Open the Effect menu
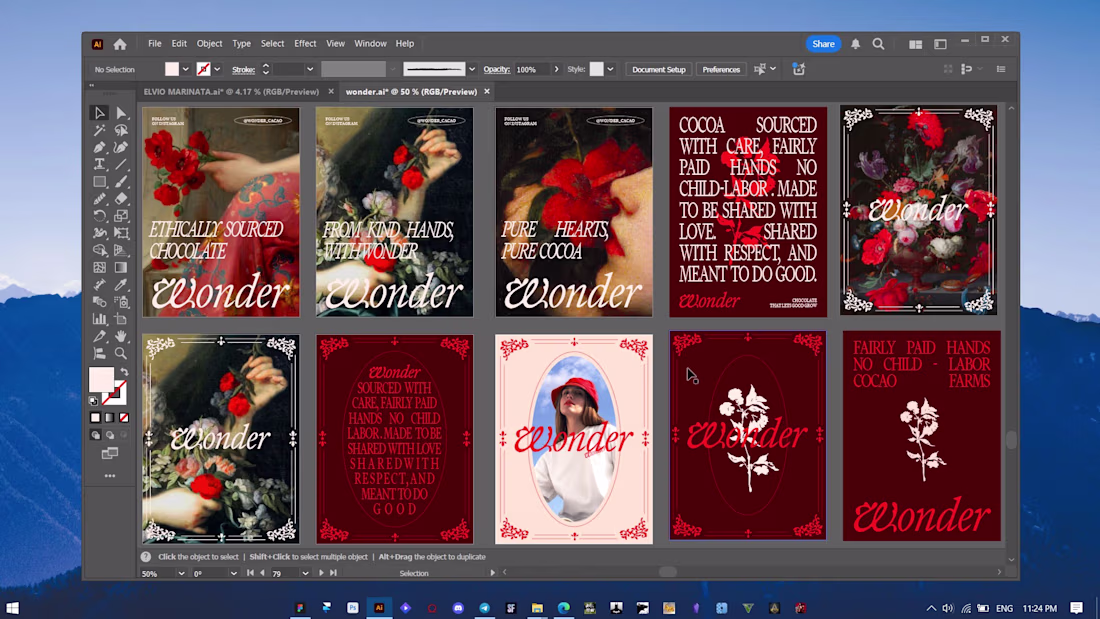 click(x=305, y=44)
